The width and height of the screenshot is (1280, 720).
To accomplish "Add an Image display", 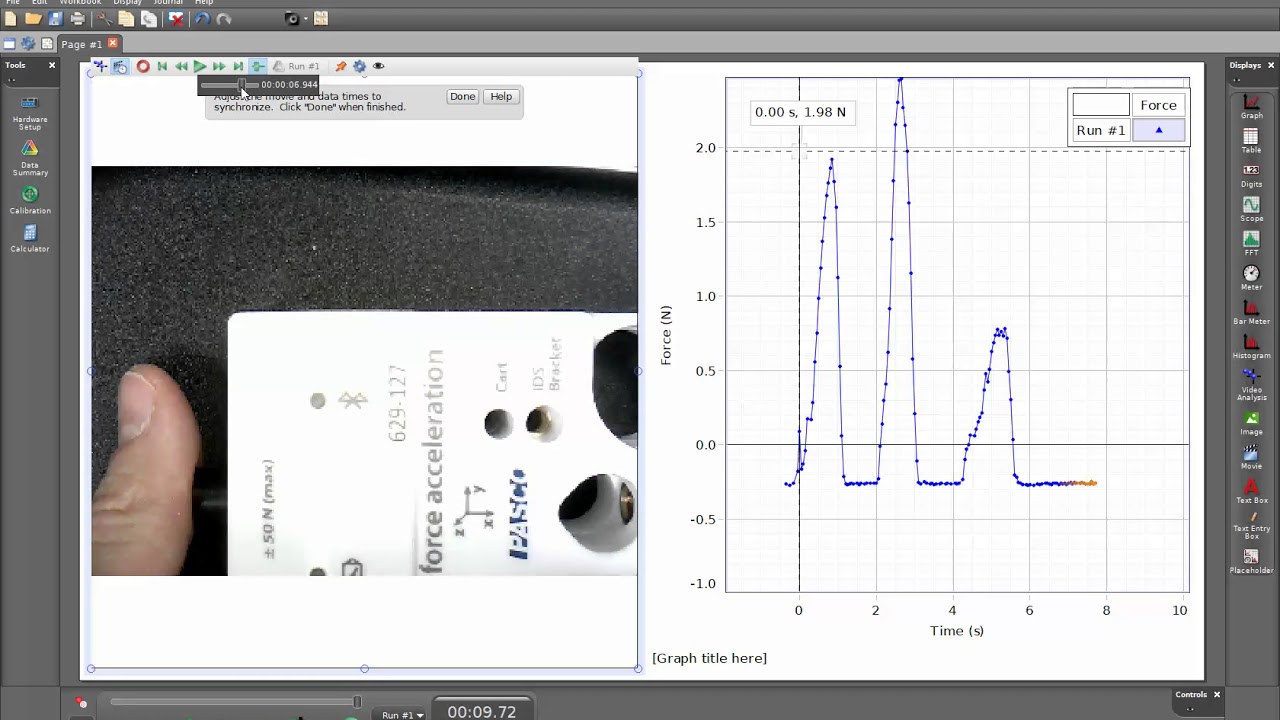I will coord(1251,422).
